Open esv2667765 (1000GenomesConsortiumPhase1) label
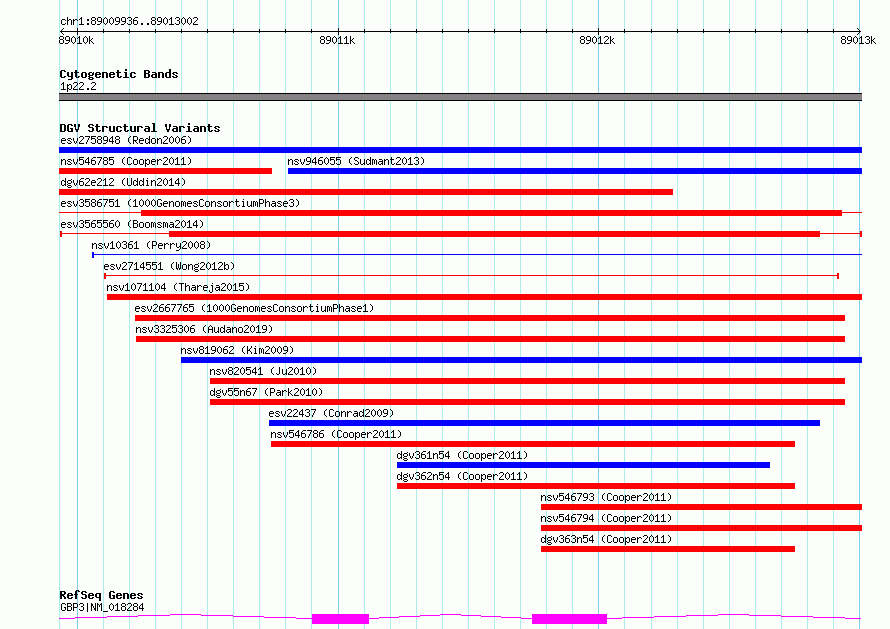The height and width of the screenshot is (629, 890). point(254,308)
